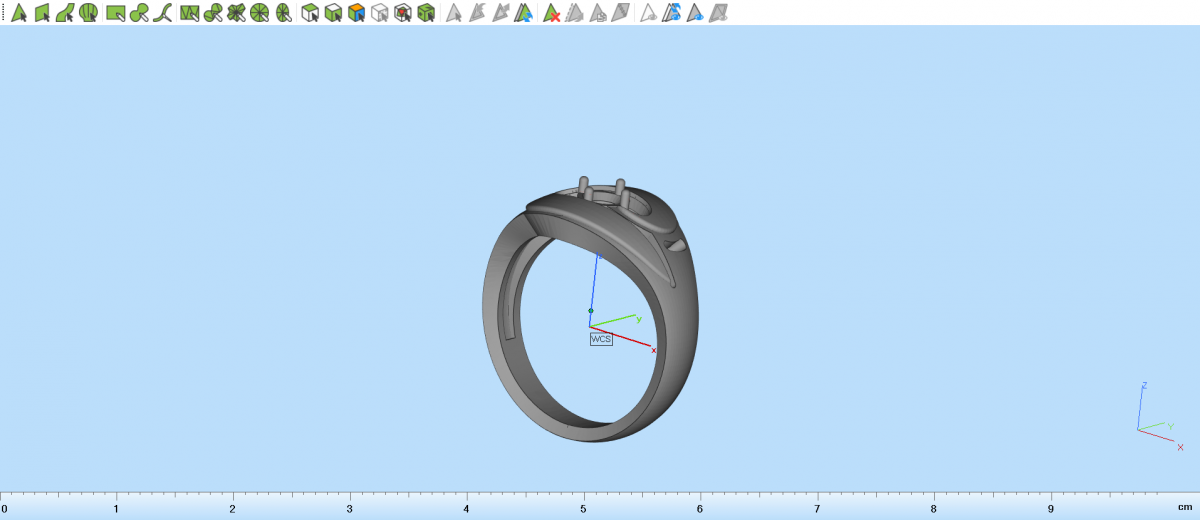Choose the green star-shaped mesh selection icon
Screen dimensions: 1200x520
[236, 13]
